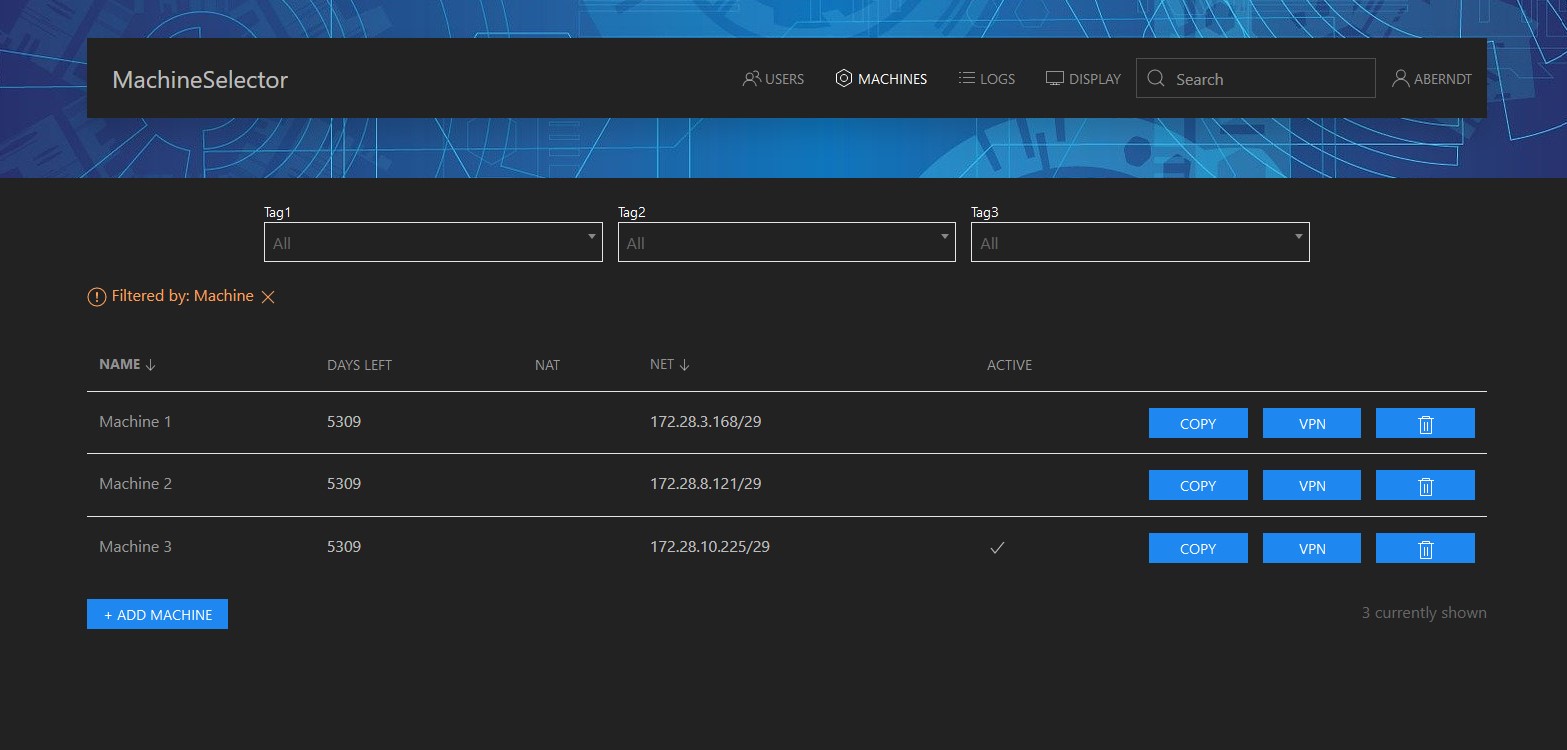Viewport: 1567px width, 750px height.
Task: Clear the Machine filter with X icon
Action: click(x=268, y=297)
